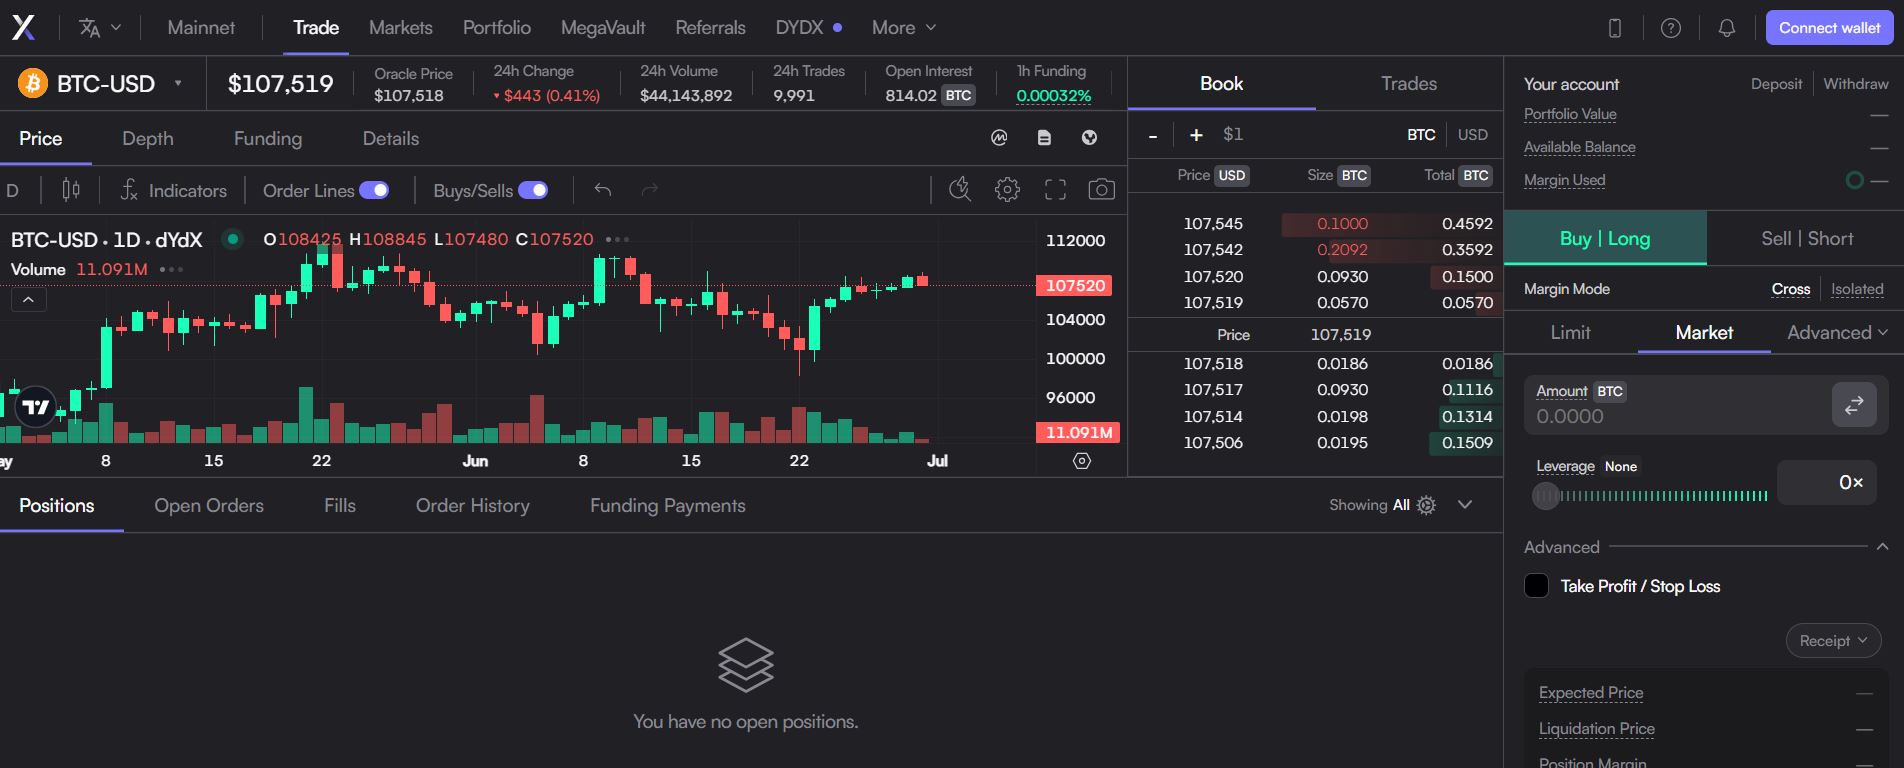The width and height of the screenshot is (1904, 768).
Task: Click the 107,506 bid price row
Action: [x=1316, y=443]
